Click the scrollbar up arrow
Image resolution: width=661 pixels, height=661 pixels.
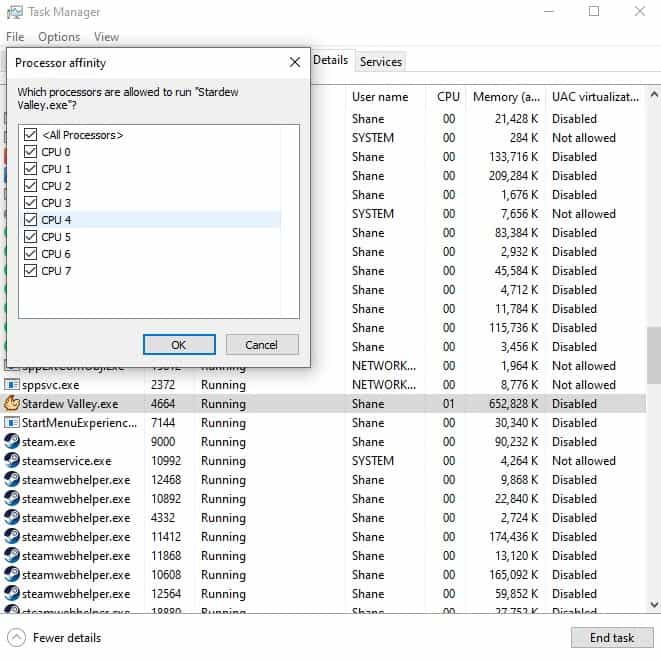654,95
